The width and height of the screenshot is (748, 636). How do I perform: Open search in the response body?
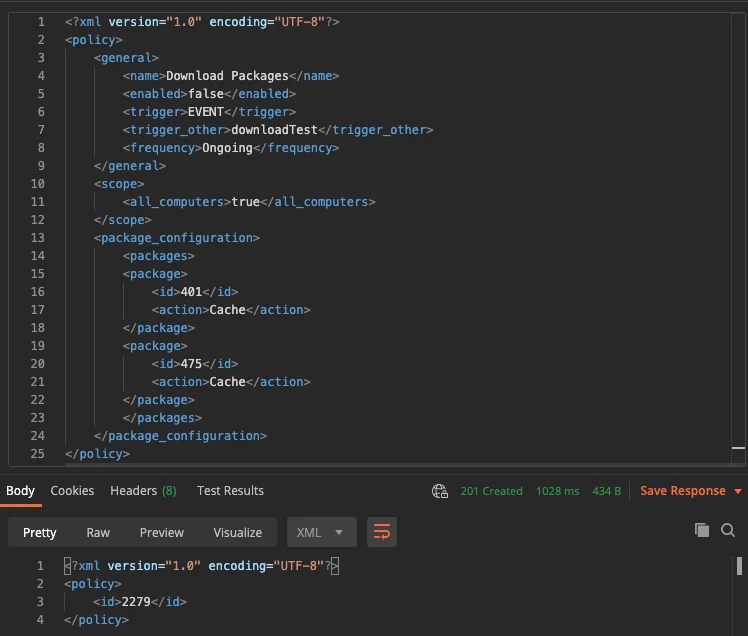tap(728, 530)
